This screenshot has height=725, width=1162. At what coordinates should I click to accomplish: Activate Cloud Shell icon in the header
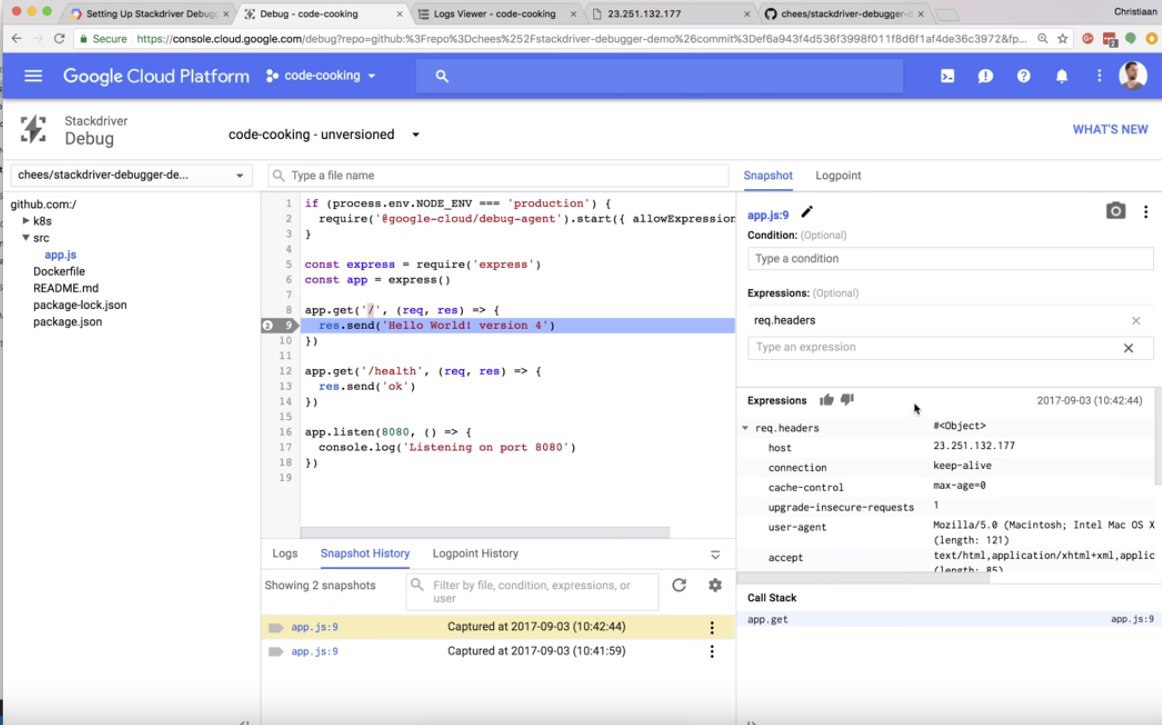[947, 76]
